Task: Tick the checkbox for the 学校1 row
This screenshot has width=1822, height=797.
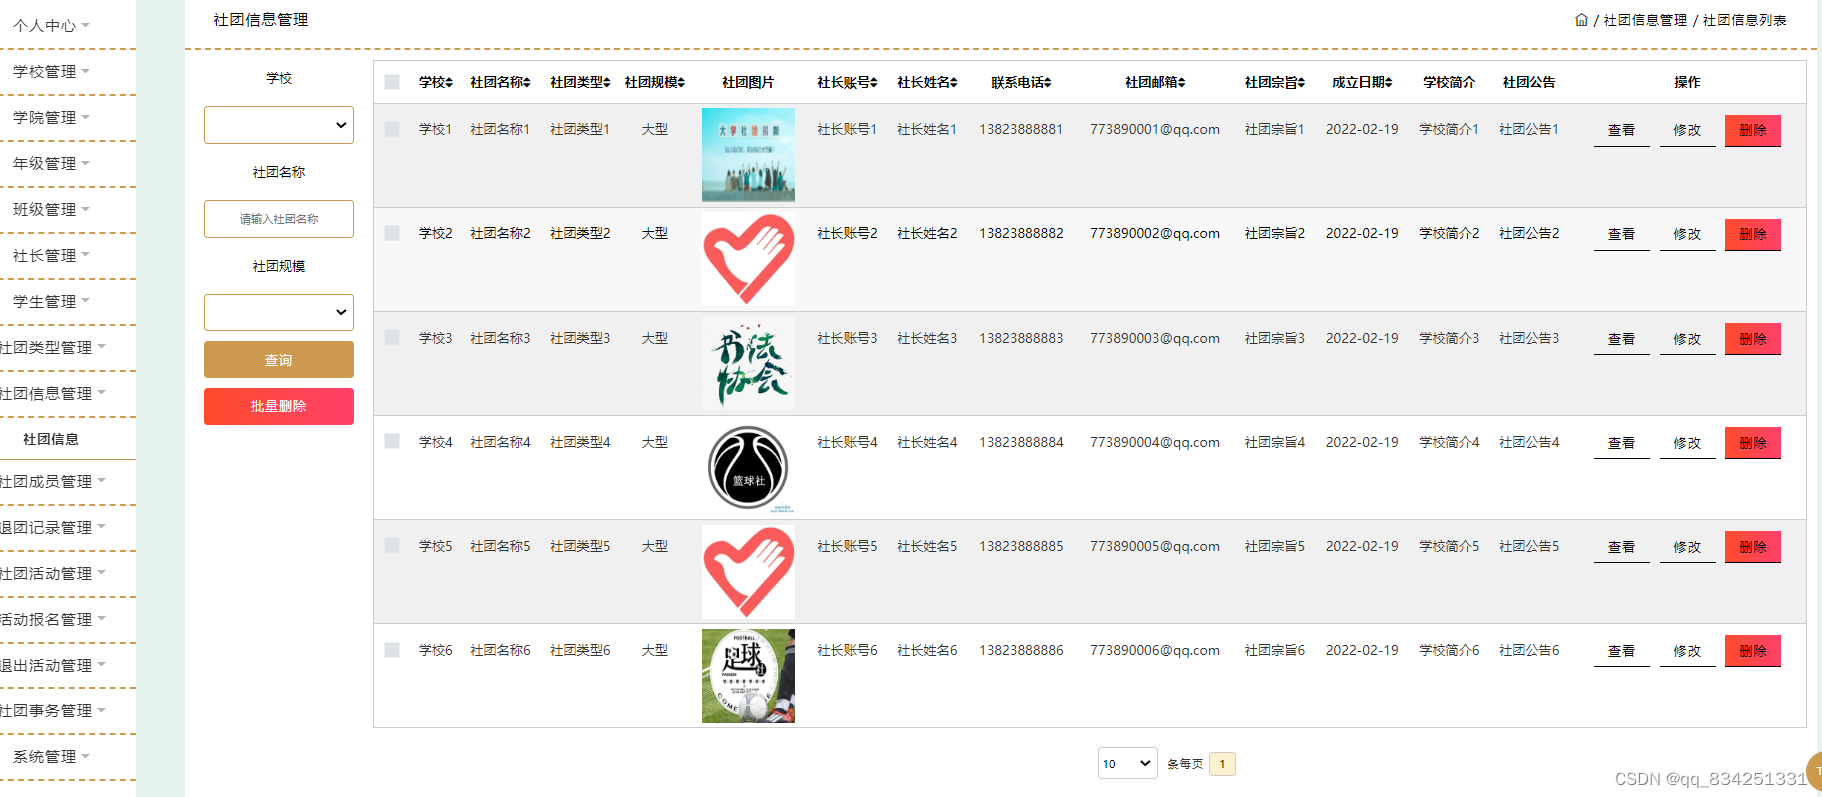Action: pos(392,129)
